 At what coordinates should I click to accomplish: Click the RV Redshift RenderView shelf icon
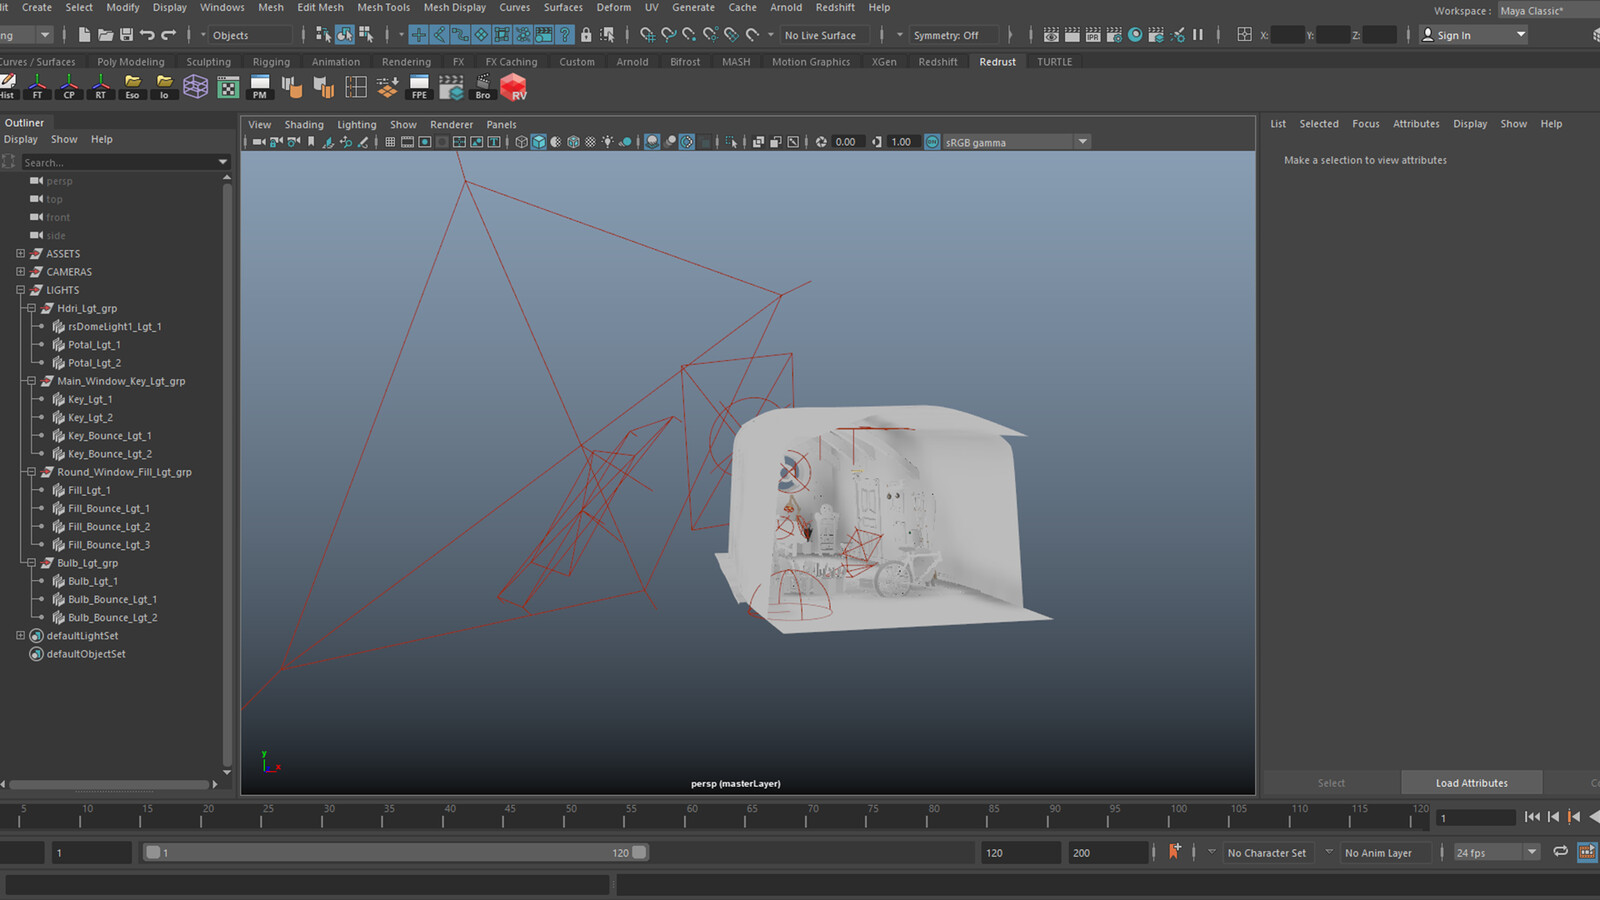pos(514,88)
